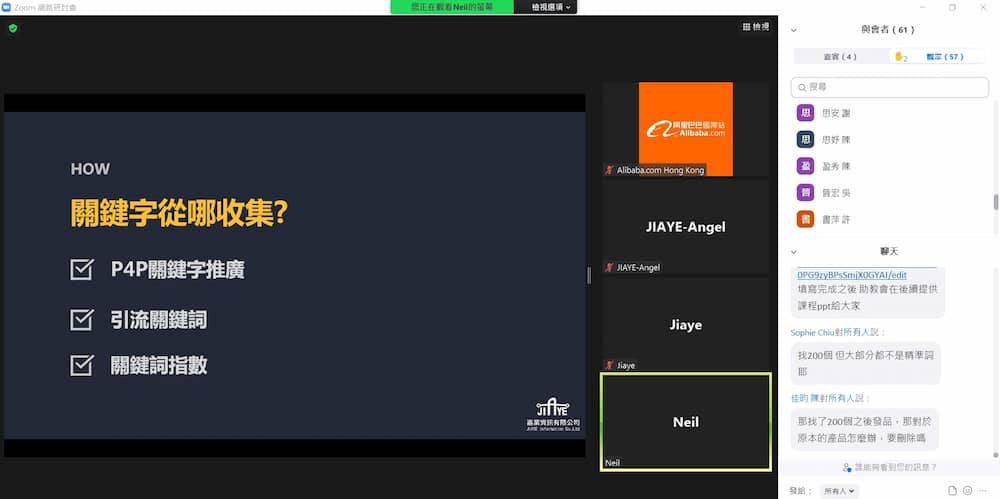Open the emoji picker in chat

click(967, 490)
